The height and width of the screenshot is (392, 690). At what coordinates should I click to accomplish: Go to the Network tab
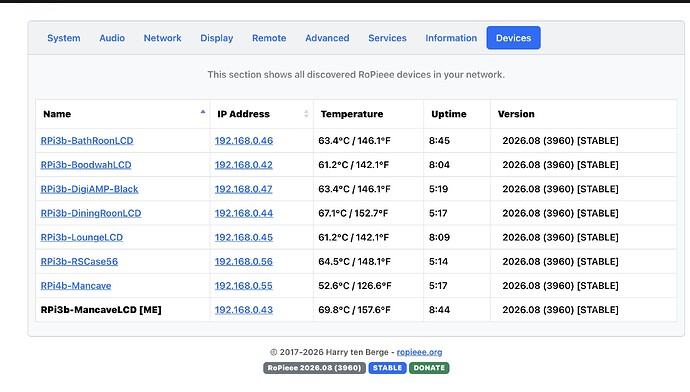coord(162,38)
